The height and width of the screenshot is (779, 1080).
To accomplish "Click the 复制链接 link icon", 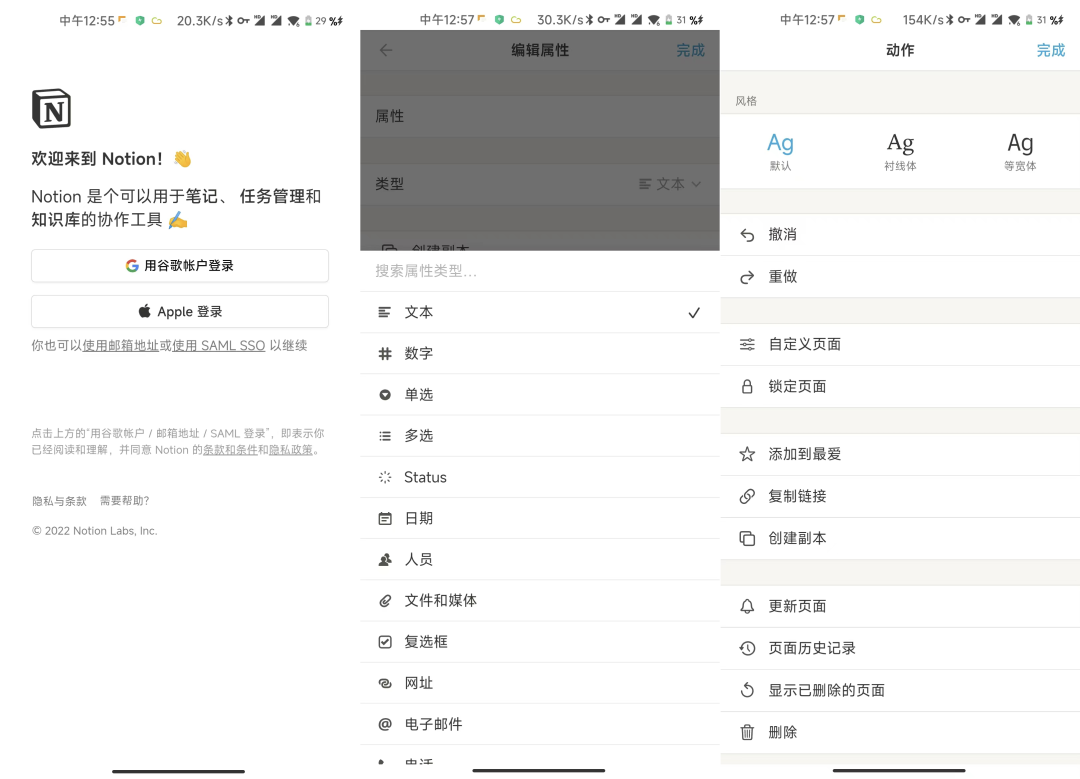I will click(747, 496).
